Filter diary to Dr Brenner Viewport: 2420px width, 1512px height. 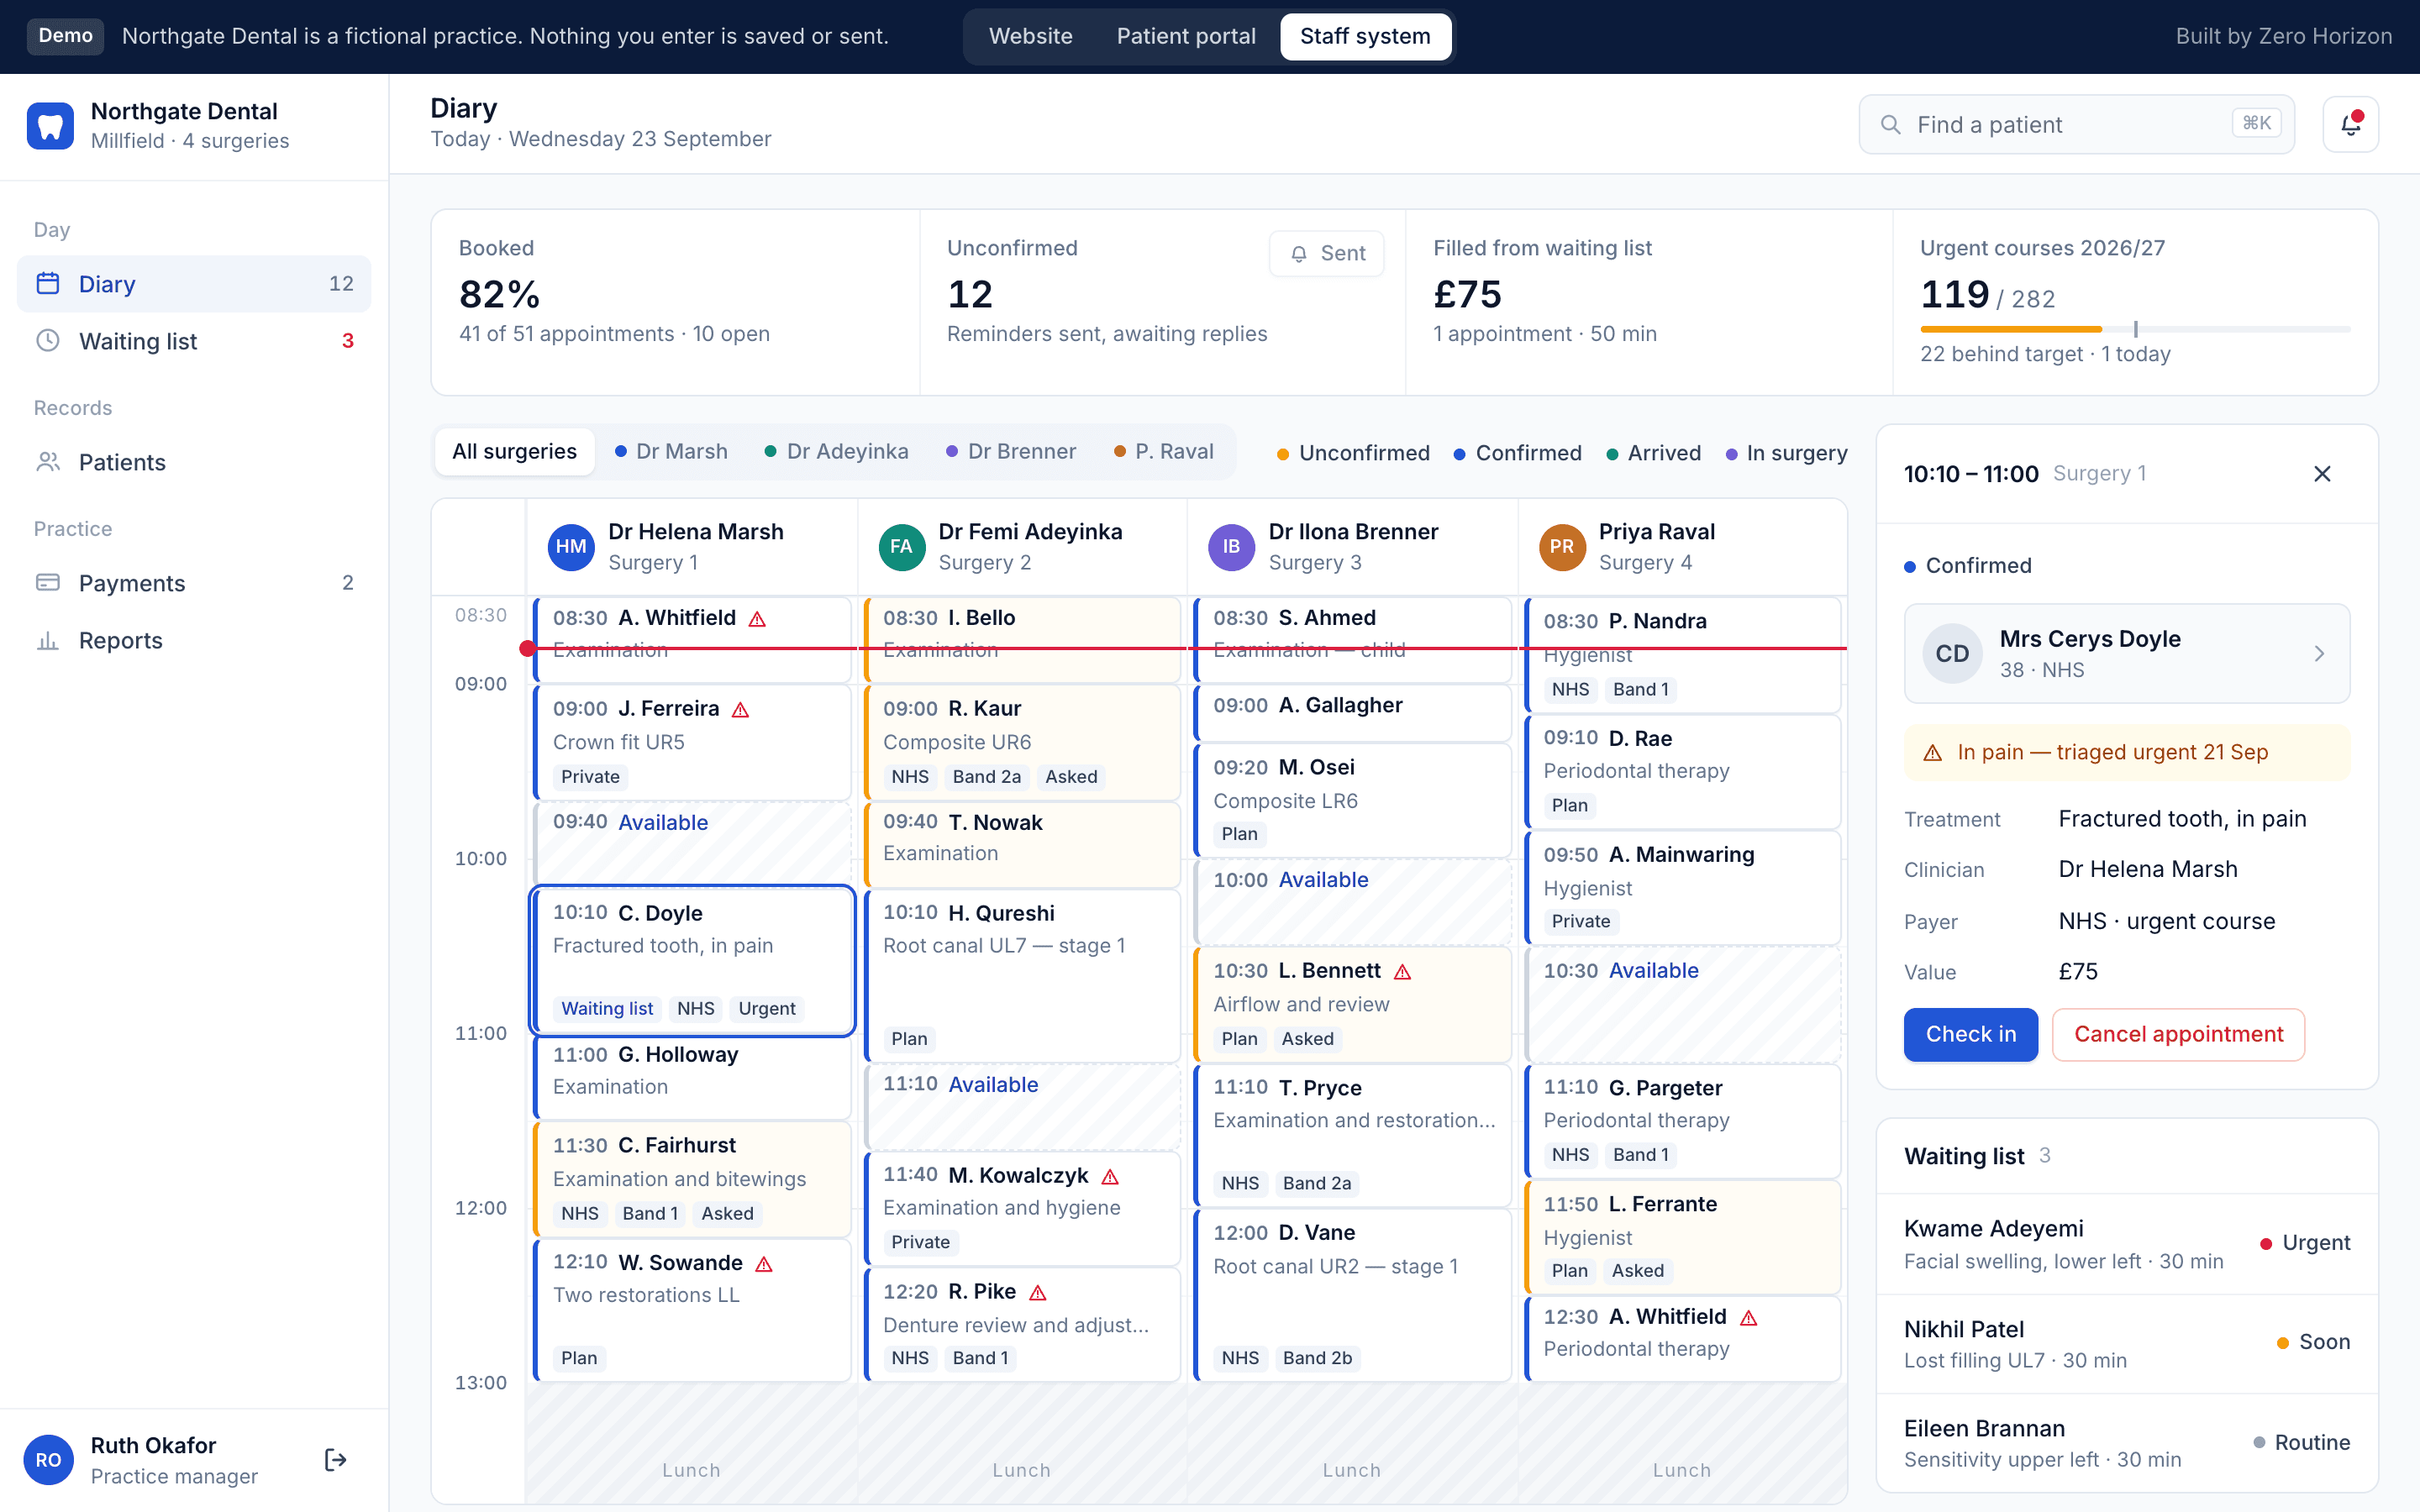click(1011, 452)
